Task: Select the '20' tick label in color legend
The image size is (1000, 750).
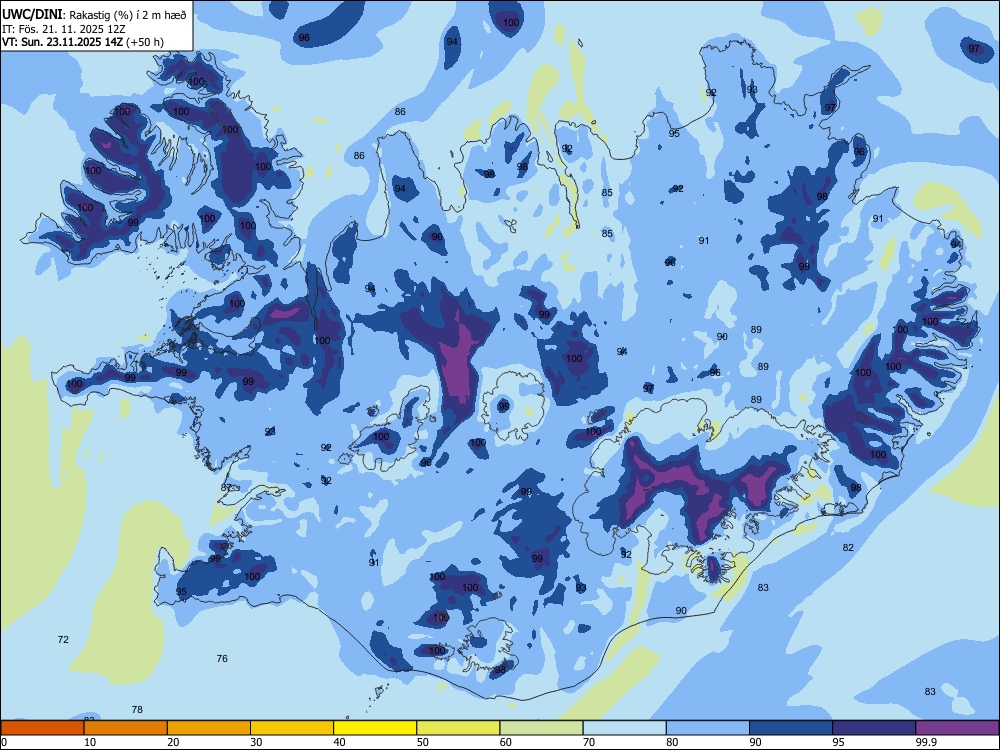Action: click(173, 742)
